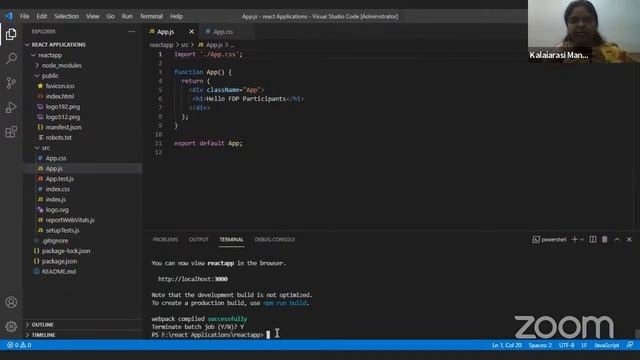Follow the http://localhost:3000 link in terminal
This screenshot has width=640, height=360.
(193, 279)
